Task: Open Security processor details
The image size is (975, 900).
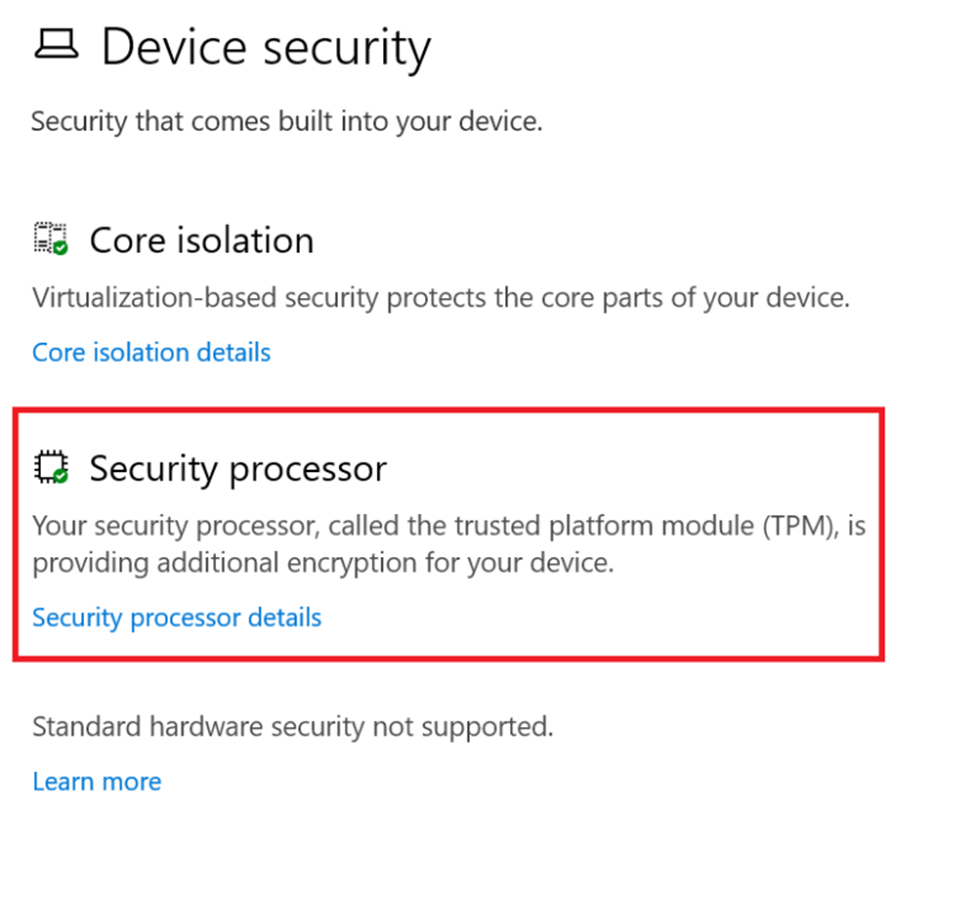Action: point(177,617)
